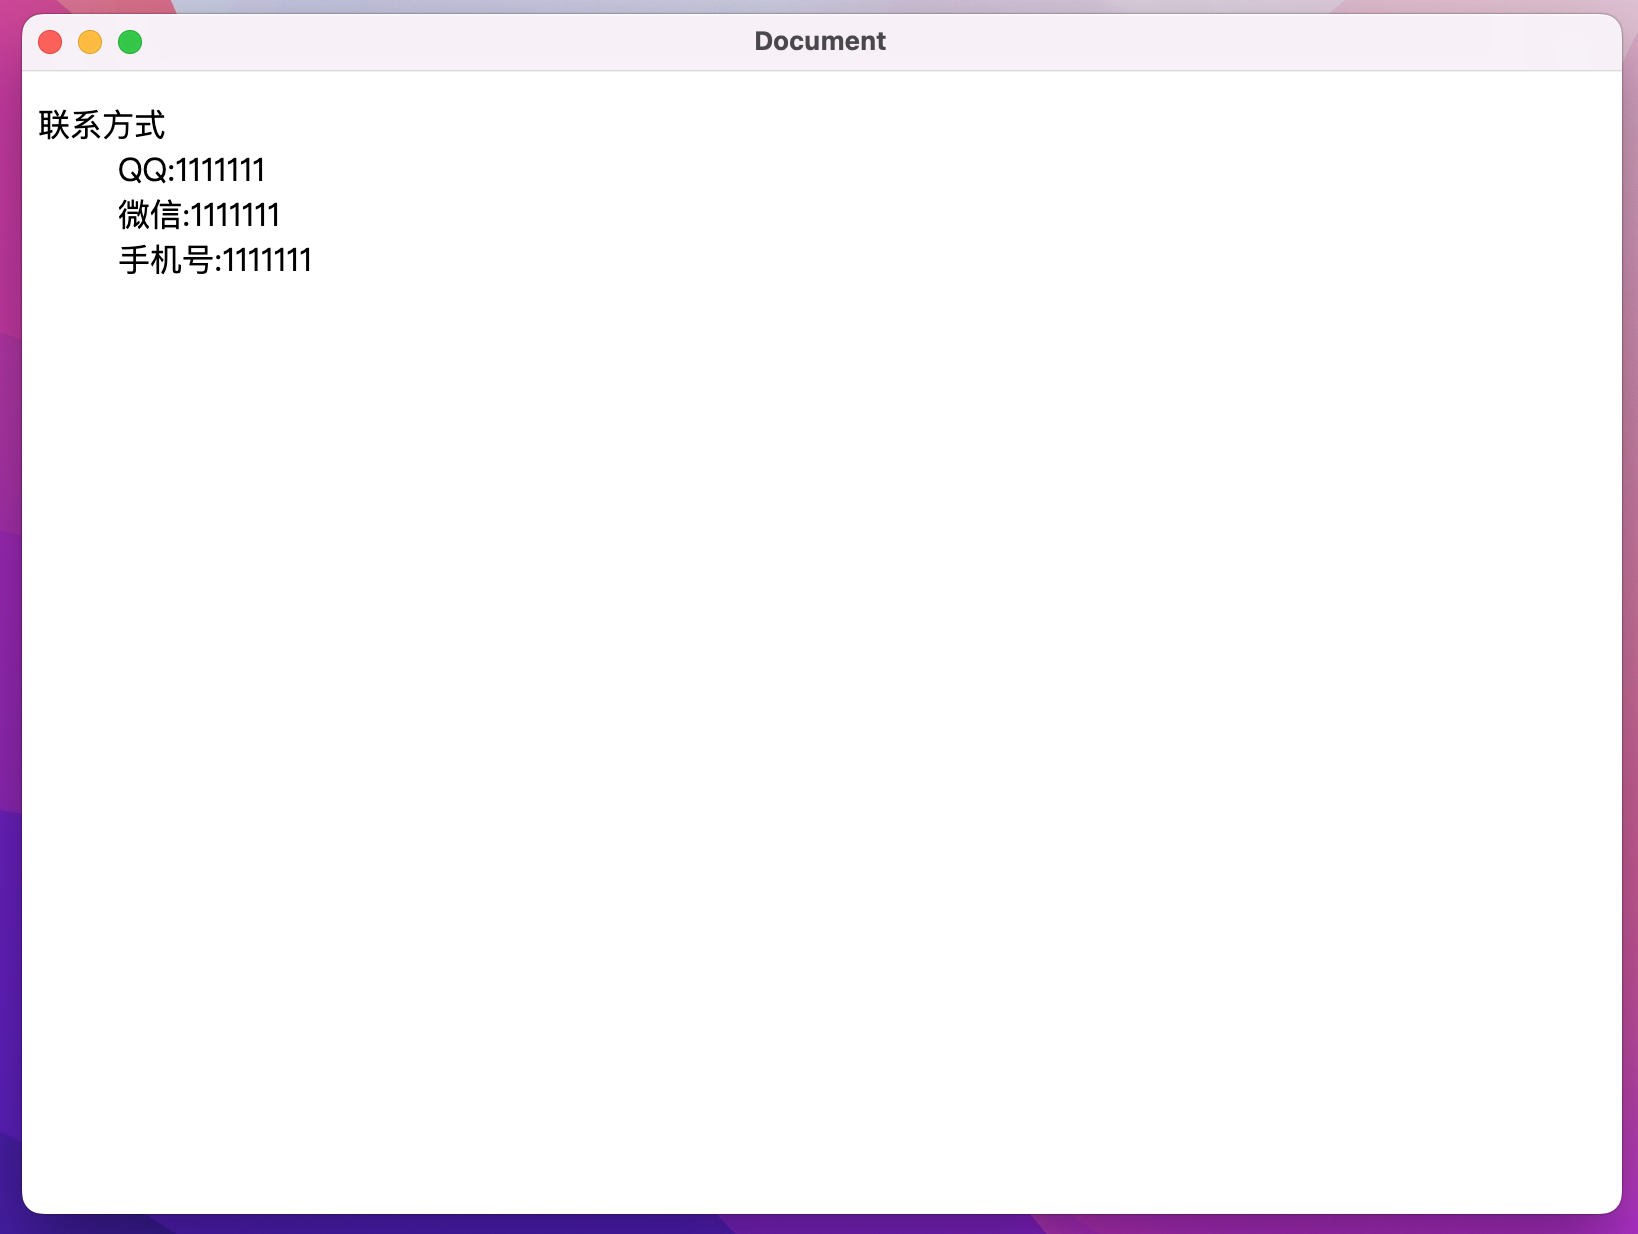Image resolution: width=1638 pixels, height=1234 pixels.
Task: Maximize window with the green button
Action: (x=130, y=42)
